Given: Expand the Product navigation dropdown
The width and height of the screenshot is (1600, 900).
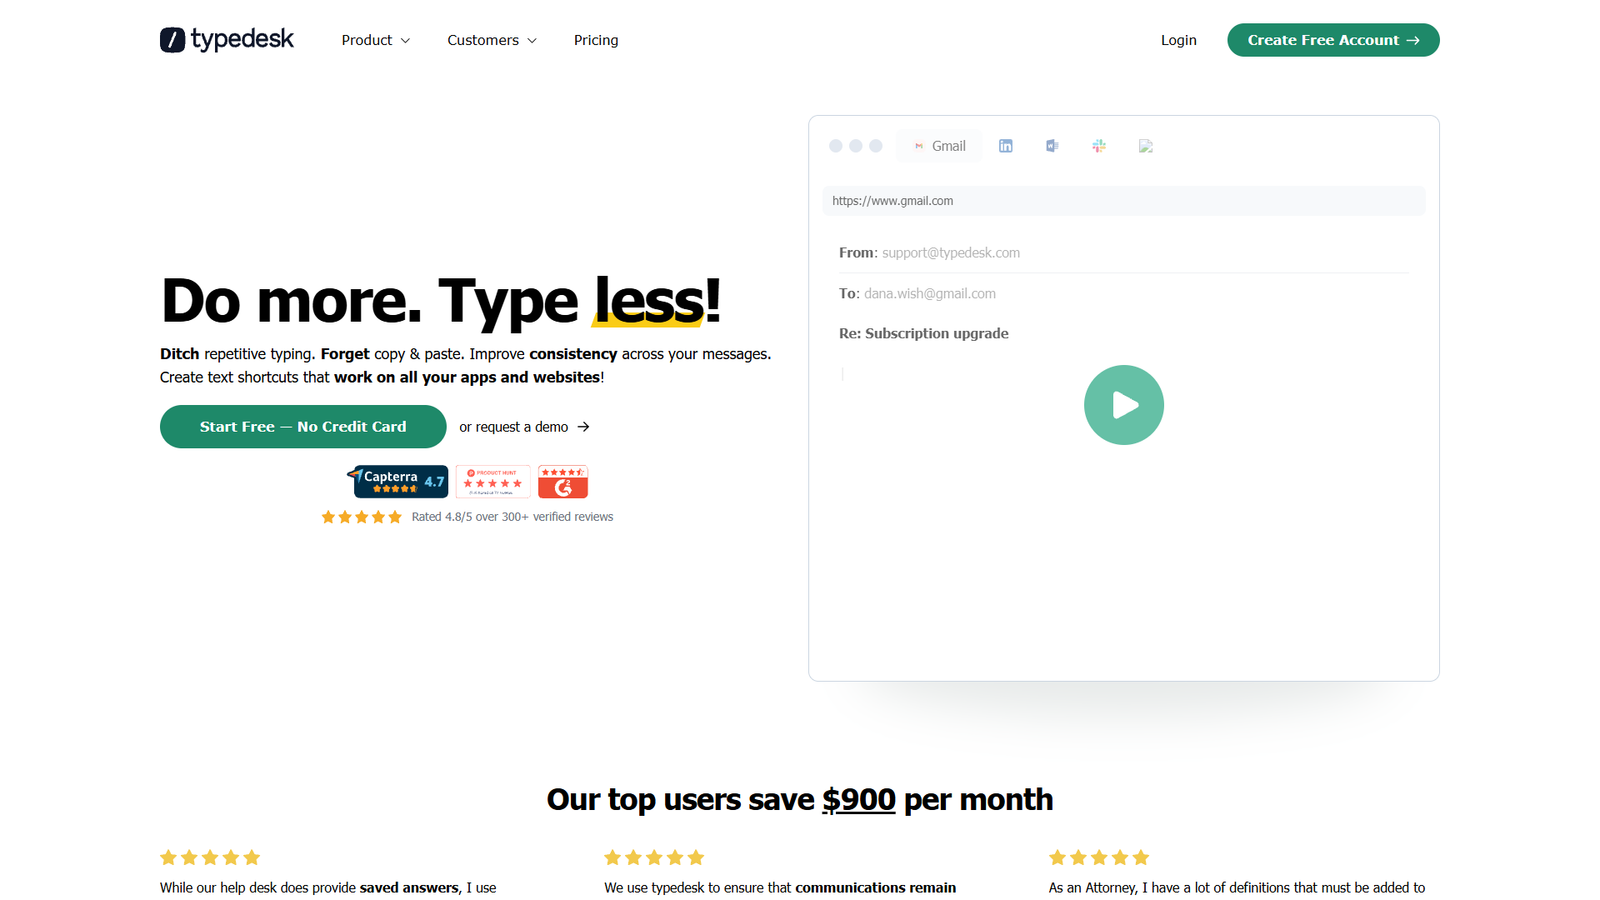Looking at the screenshot, I should (375, 40).
